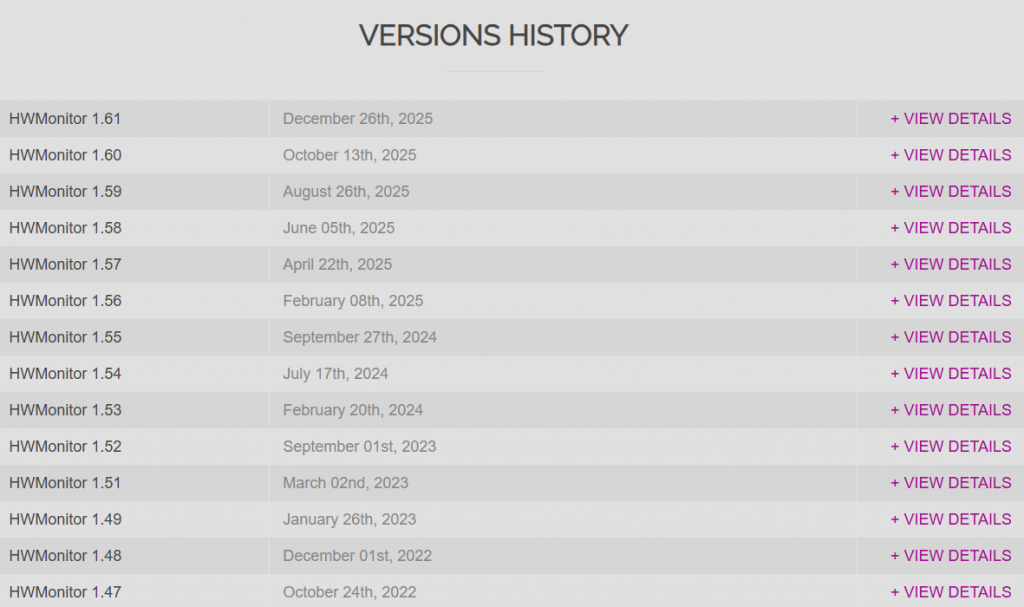Click the Versions History heading
1024x607 pixels.
(493, 36)
